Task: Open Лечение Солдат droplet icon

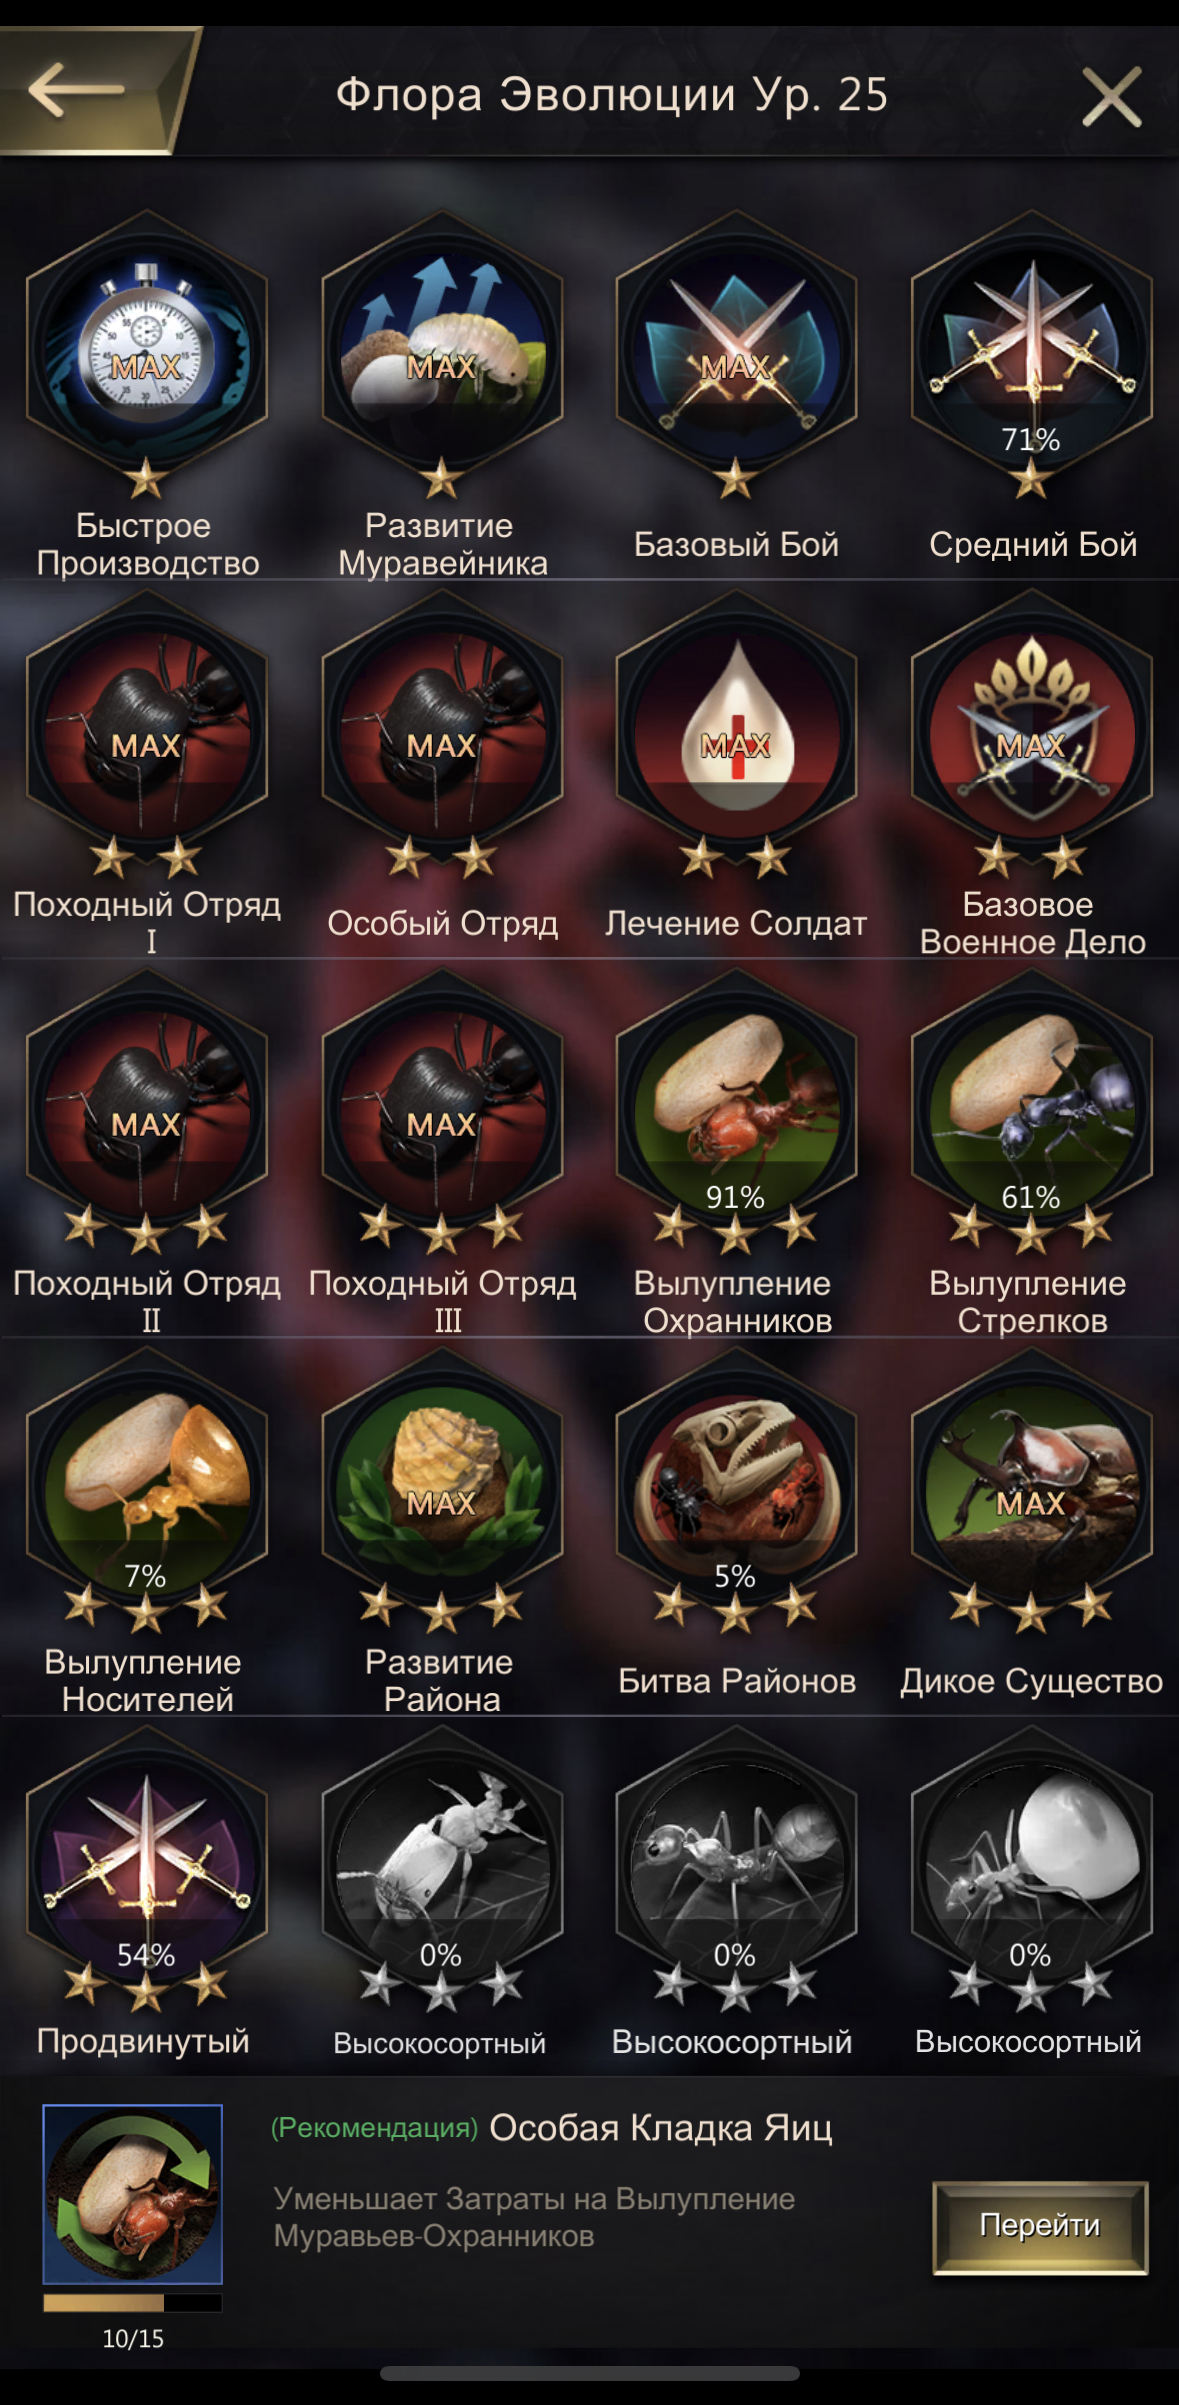Action: pyautogui.click(x=736, y=725)
